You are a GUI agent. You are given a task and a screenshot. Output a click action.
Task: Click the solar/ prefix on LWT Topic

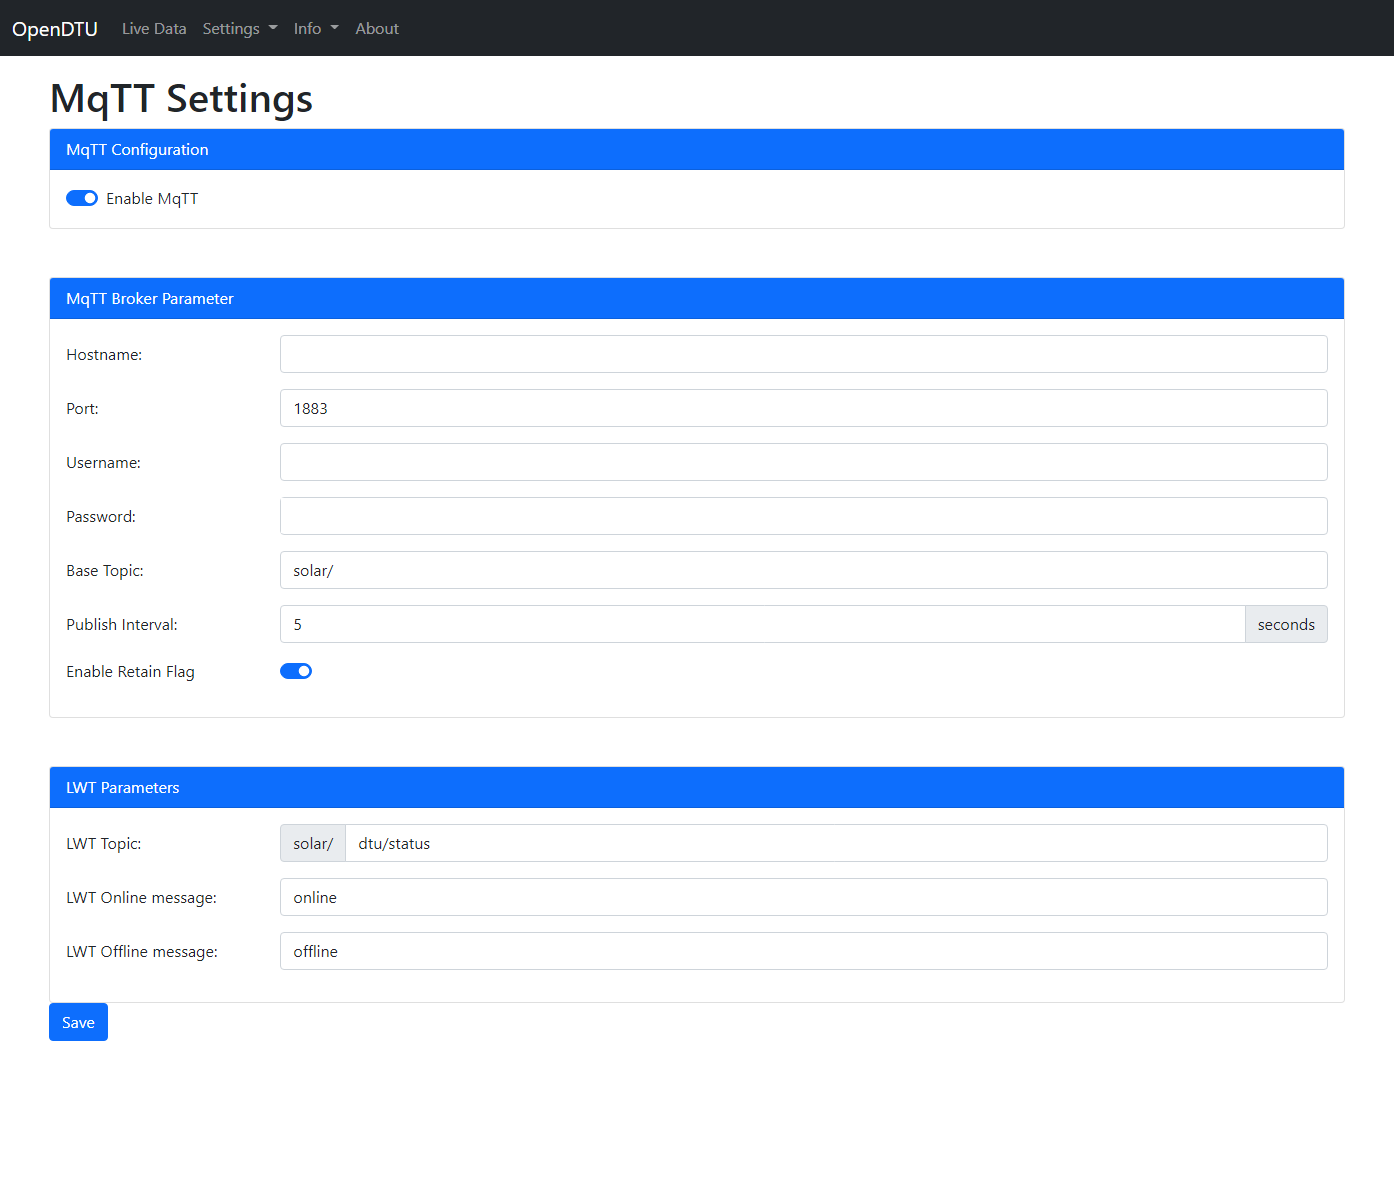coord(313,843)
